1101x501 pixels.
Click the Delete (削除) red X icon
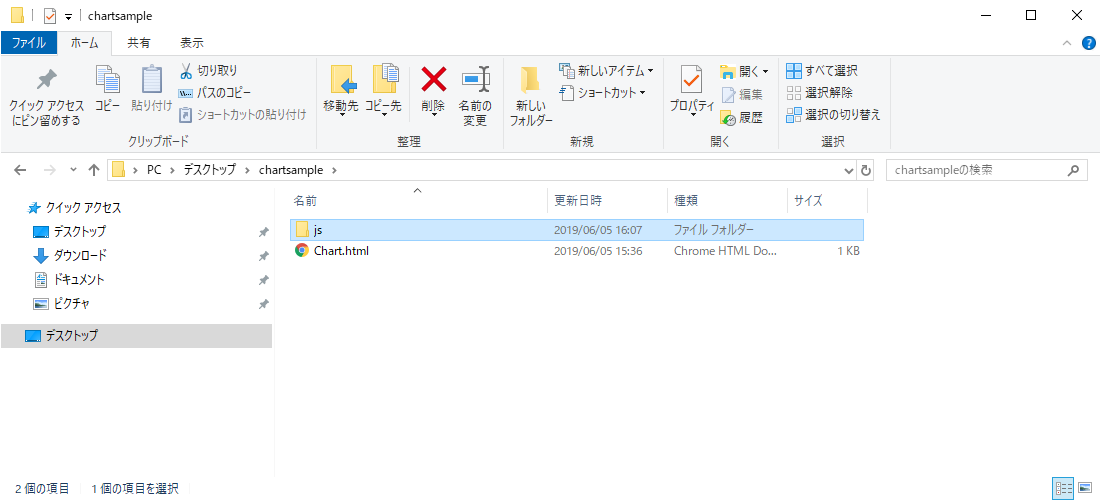[x=433, y=79]
